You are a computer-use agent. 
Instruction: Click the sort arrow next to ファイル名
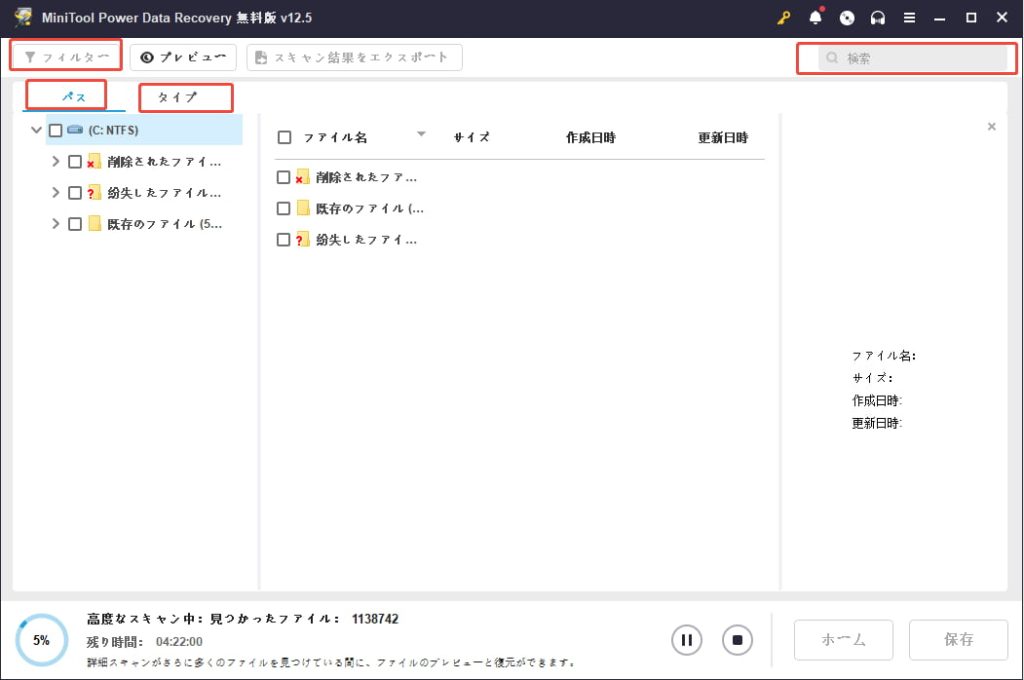click(x=421, y=134)
